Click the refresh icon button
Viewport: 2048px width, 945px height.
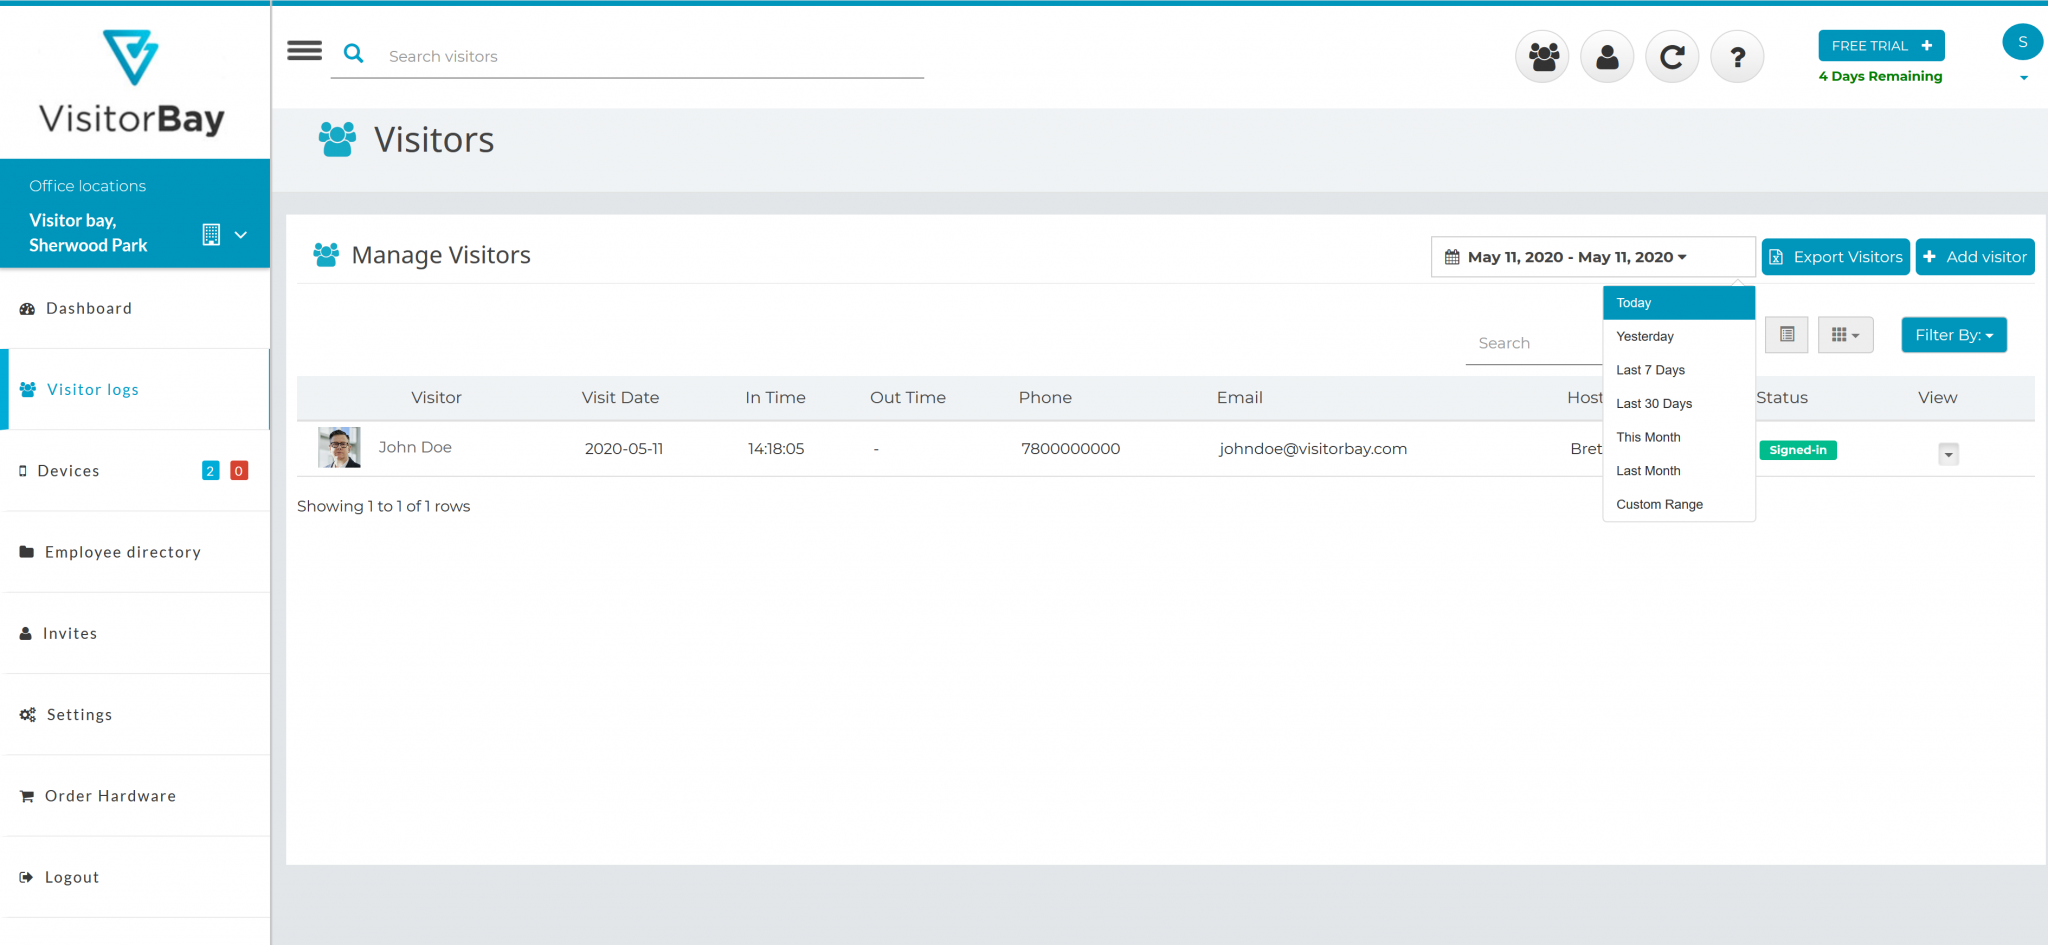coord(1671,57)
